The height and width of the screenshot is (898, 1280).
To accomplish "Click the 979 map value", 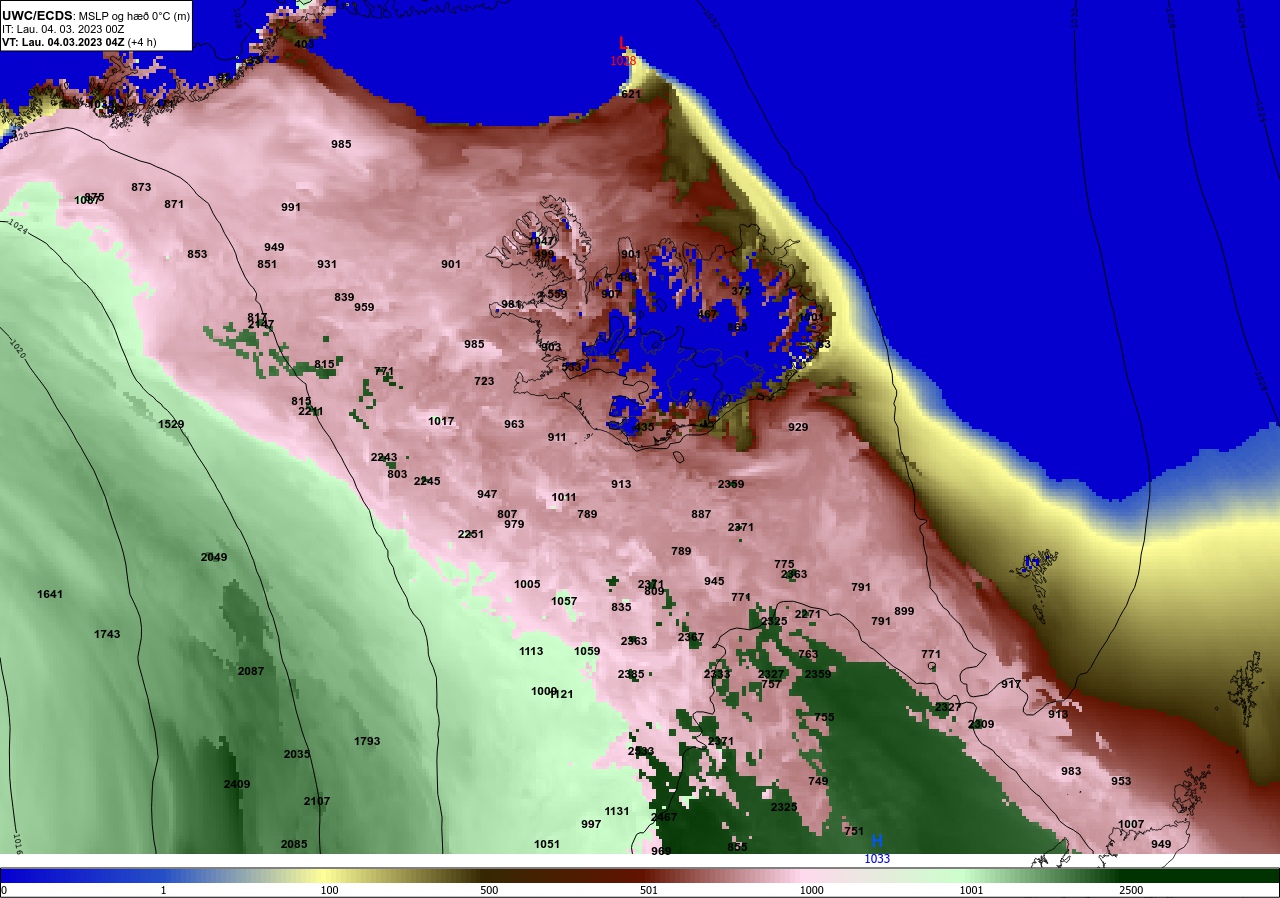I will (514, 524).
